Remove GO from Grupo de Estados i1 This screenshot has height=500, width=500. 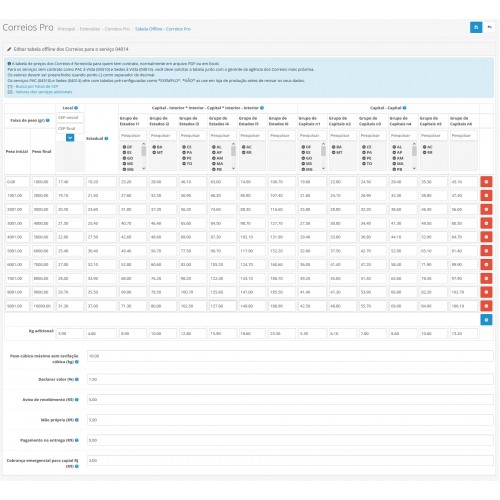[124, 158]
